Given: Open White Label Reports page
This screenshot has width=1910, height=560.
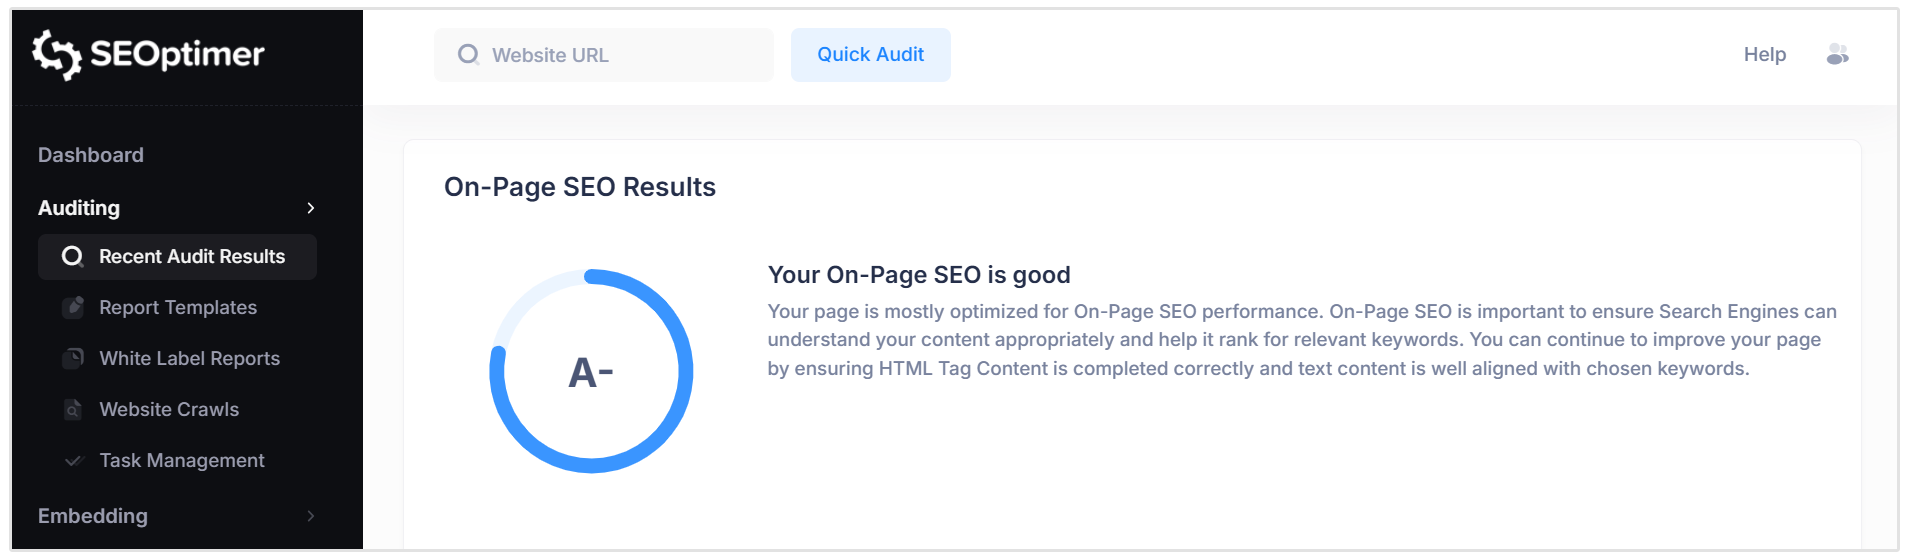Looking at the screenshot, I should pyautogui.click(x=189, y=359).
